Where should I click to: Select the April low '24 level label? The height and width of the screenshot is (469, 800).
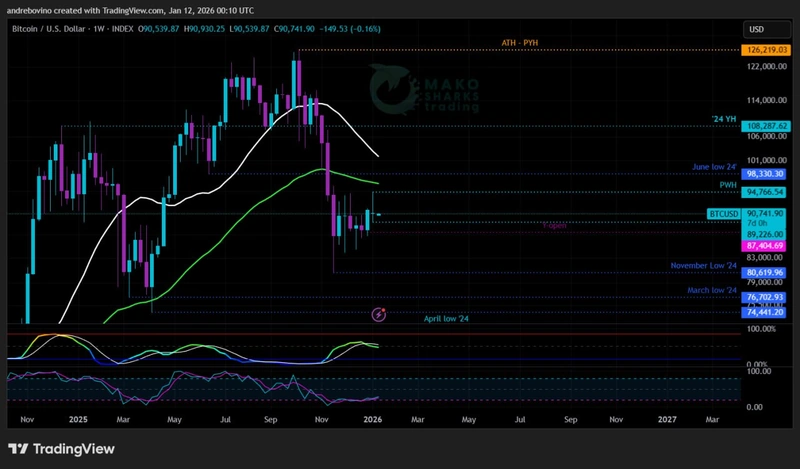pos(447,317)
